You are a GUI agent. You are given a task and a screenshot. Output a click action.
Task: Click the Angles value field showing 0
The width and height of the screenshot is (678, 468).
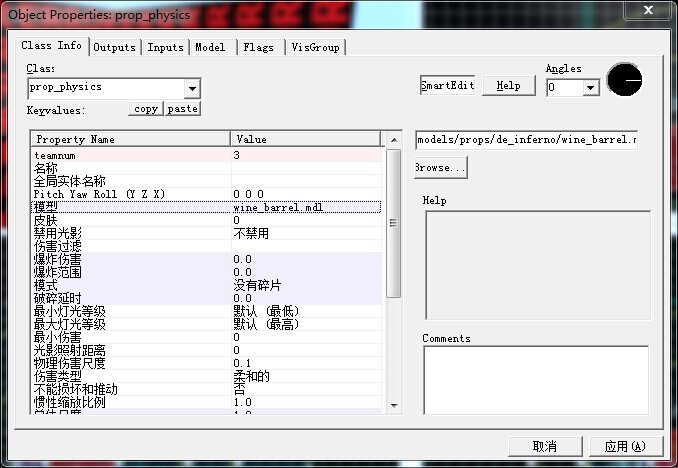point(565,88)
